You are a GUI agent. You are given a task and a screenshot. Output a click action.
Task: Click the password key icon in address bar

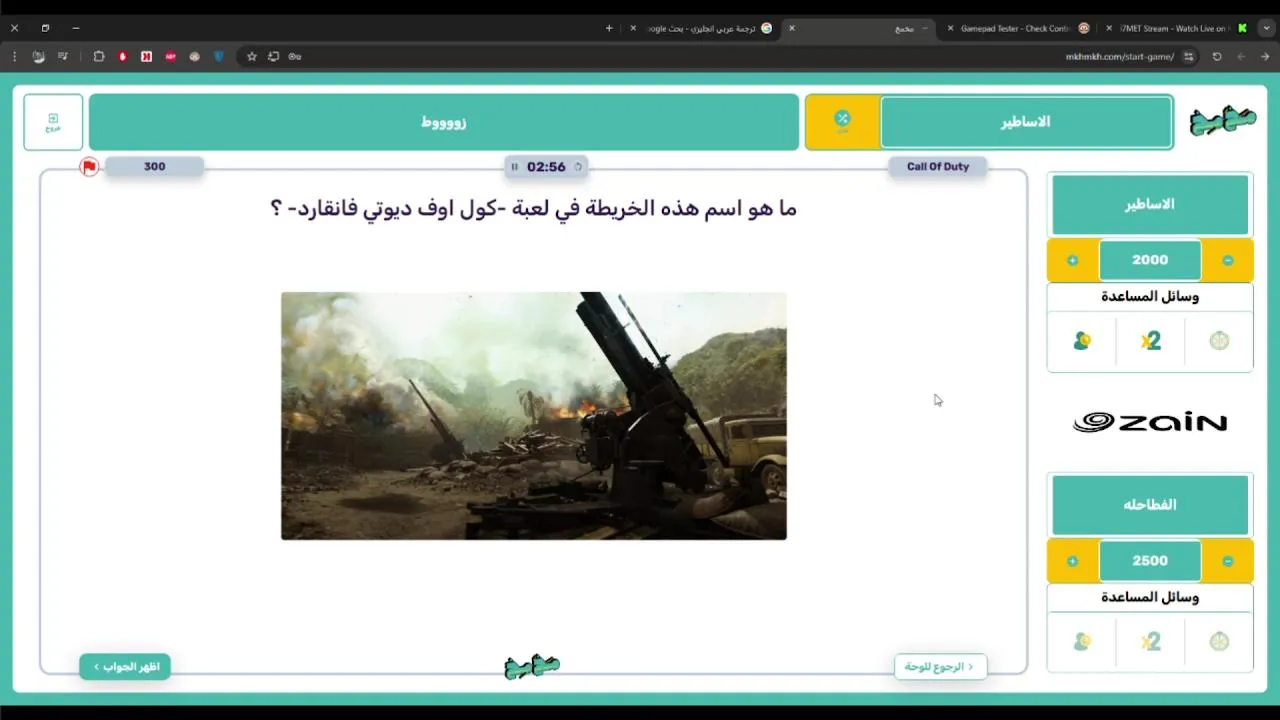pos(295,57)
